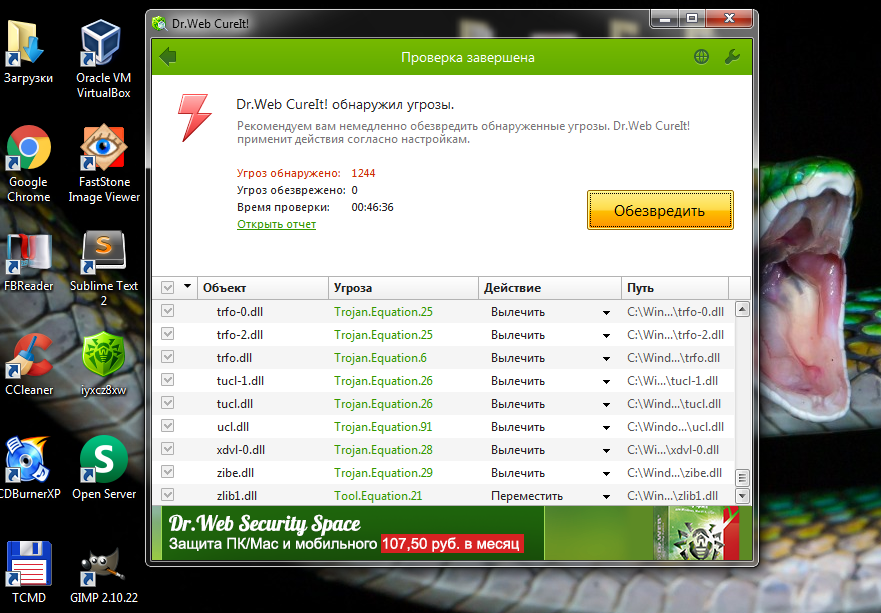Open settings wrench icon in Dr.Web
Screen dimensions: 881x613
coord(732,57)
